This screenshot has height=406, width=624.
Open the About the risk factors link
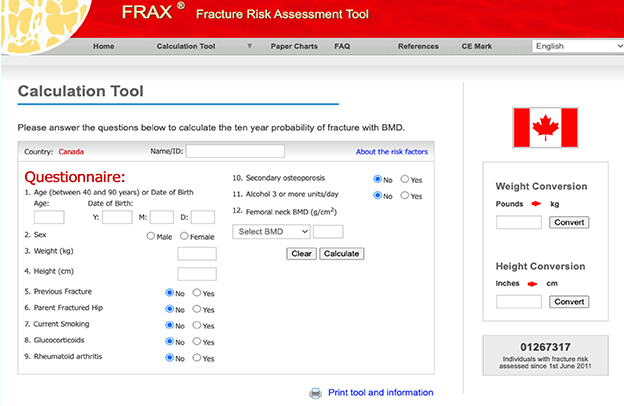pyautogui.click(x=392, y=152)
